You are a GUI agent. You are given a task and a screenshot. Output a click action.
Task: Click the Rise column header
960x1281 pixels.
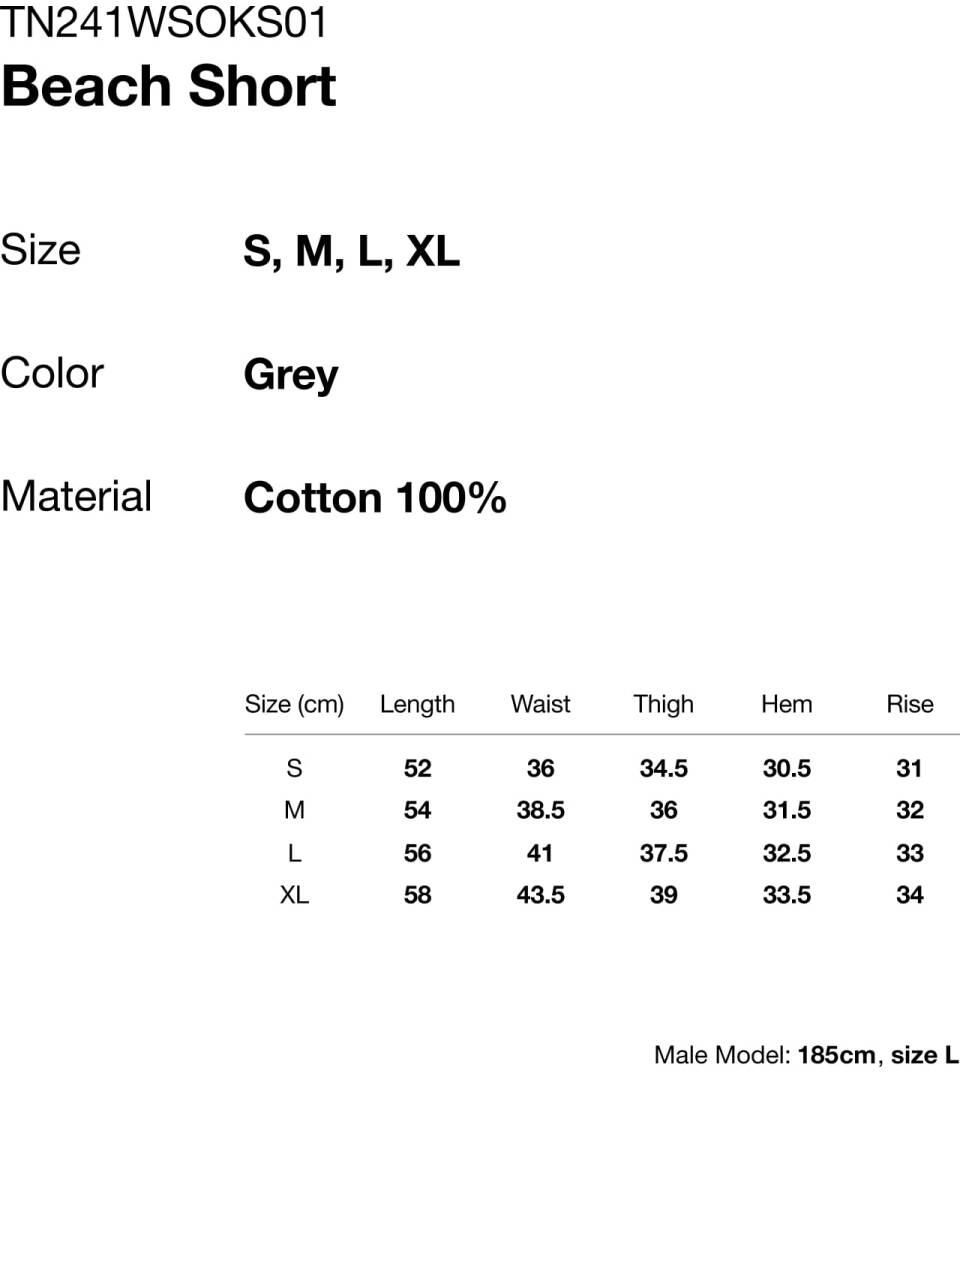[909, 704]
